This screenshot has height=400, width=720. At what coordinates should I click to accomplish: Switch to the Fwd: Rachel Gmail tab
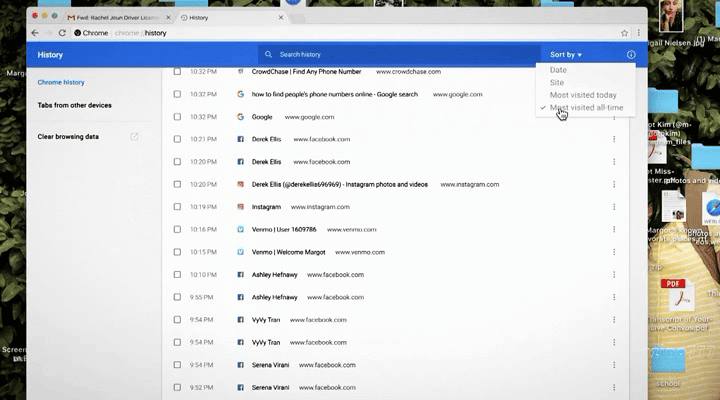[117, 17]
